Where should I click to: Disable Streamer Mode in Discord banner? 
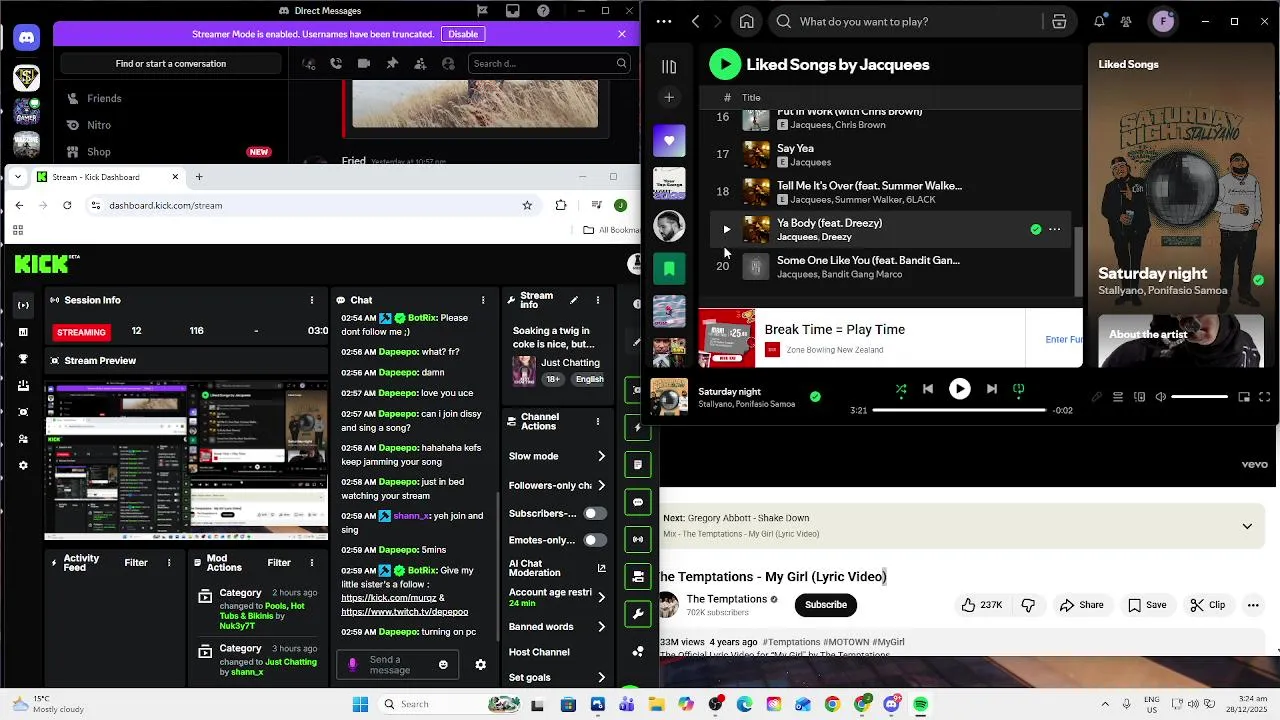[x=463, y=34]
